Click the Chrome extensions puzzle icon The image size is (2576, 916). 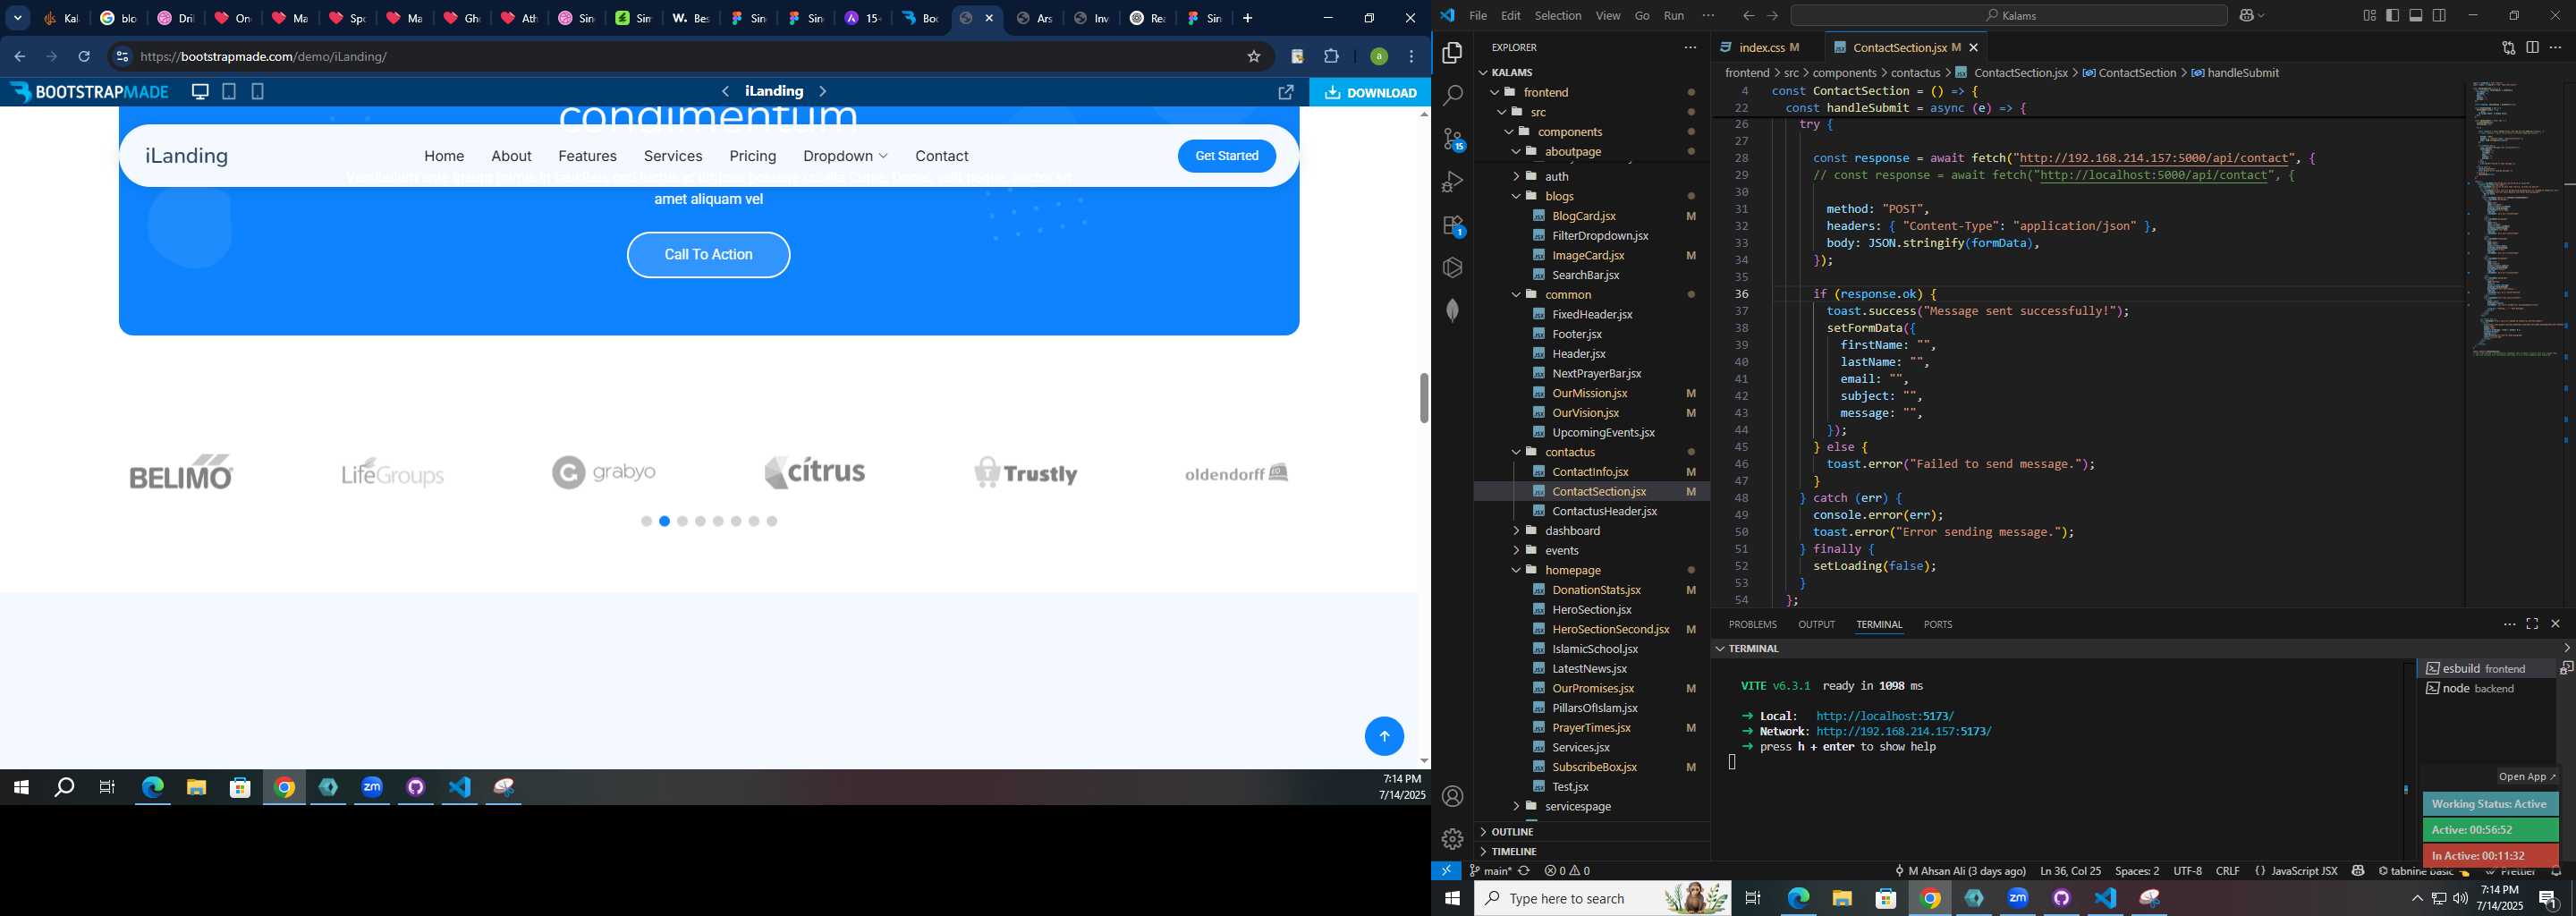[x=1332, y=57]
